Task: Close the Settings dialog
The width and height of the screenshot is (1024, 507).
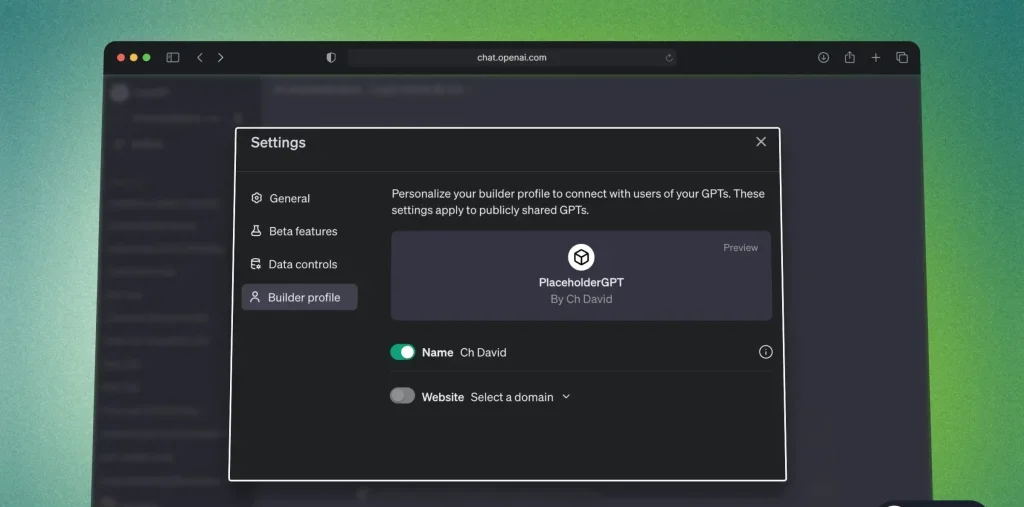Action: tap(761, 142)
